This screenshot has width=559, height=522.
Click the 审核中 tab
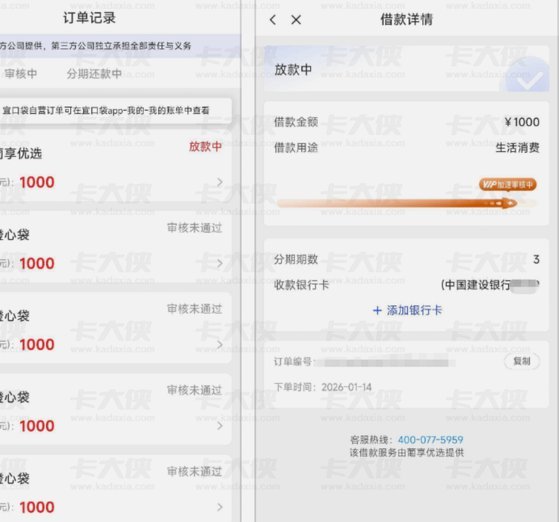(x=21, y=74)
